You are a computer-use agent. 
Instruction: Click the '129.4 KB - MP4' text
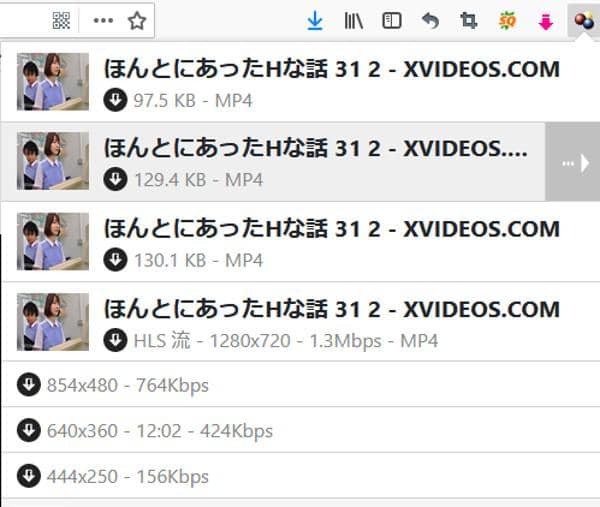(x=198, y=180)
